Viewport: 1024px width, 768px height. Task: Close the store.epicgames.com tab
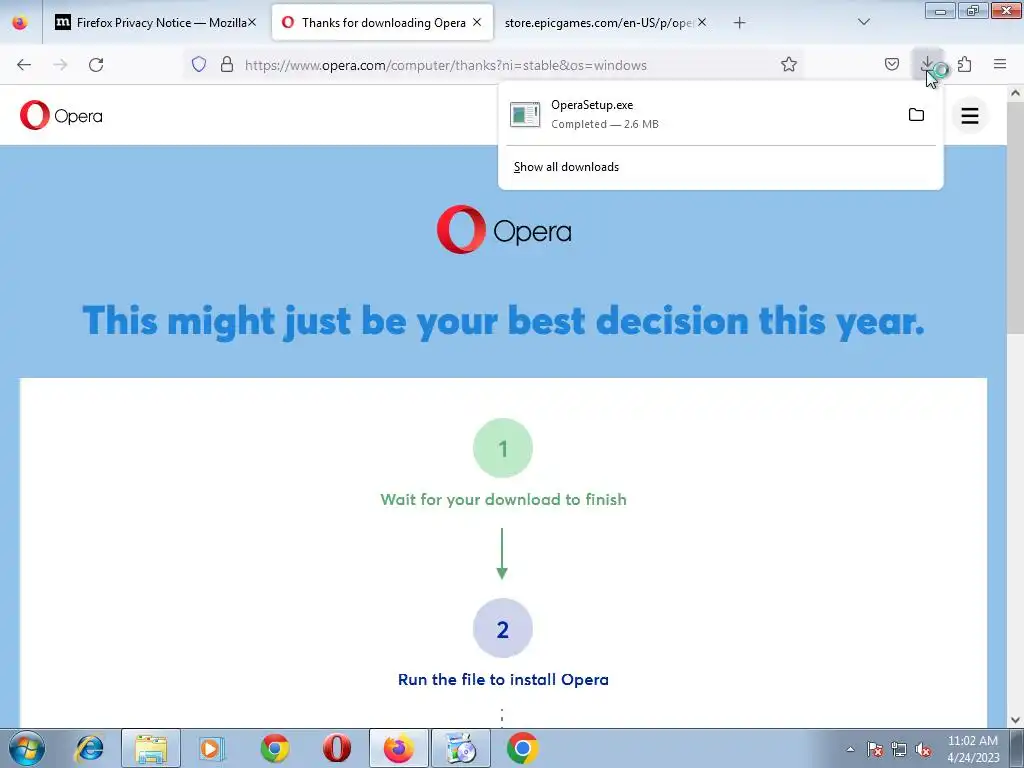(701, 22)
